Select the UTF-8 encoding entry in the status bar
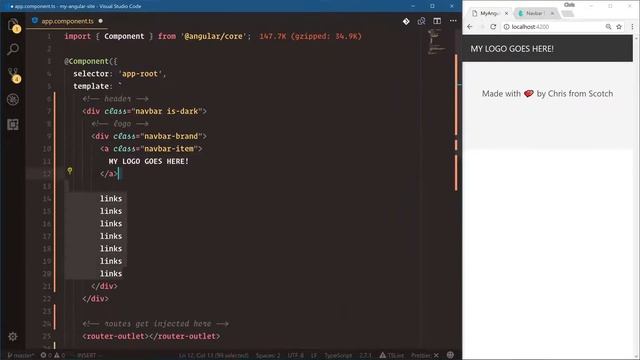 coord(296,356)
